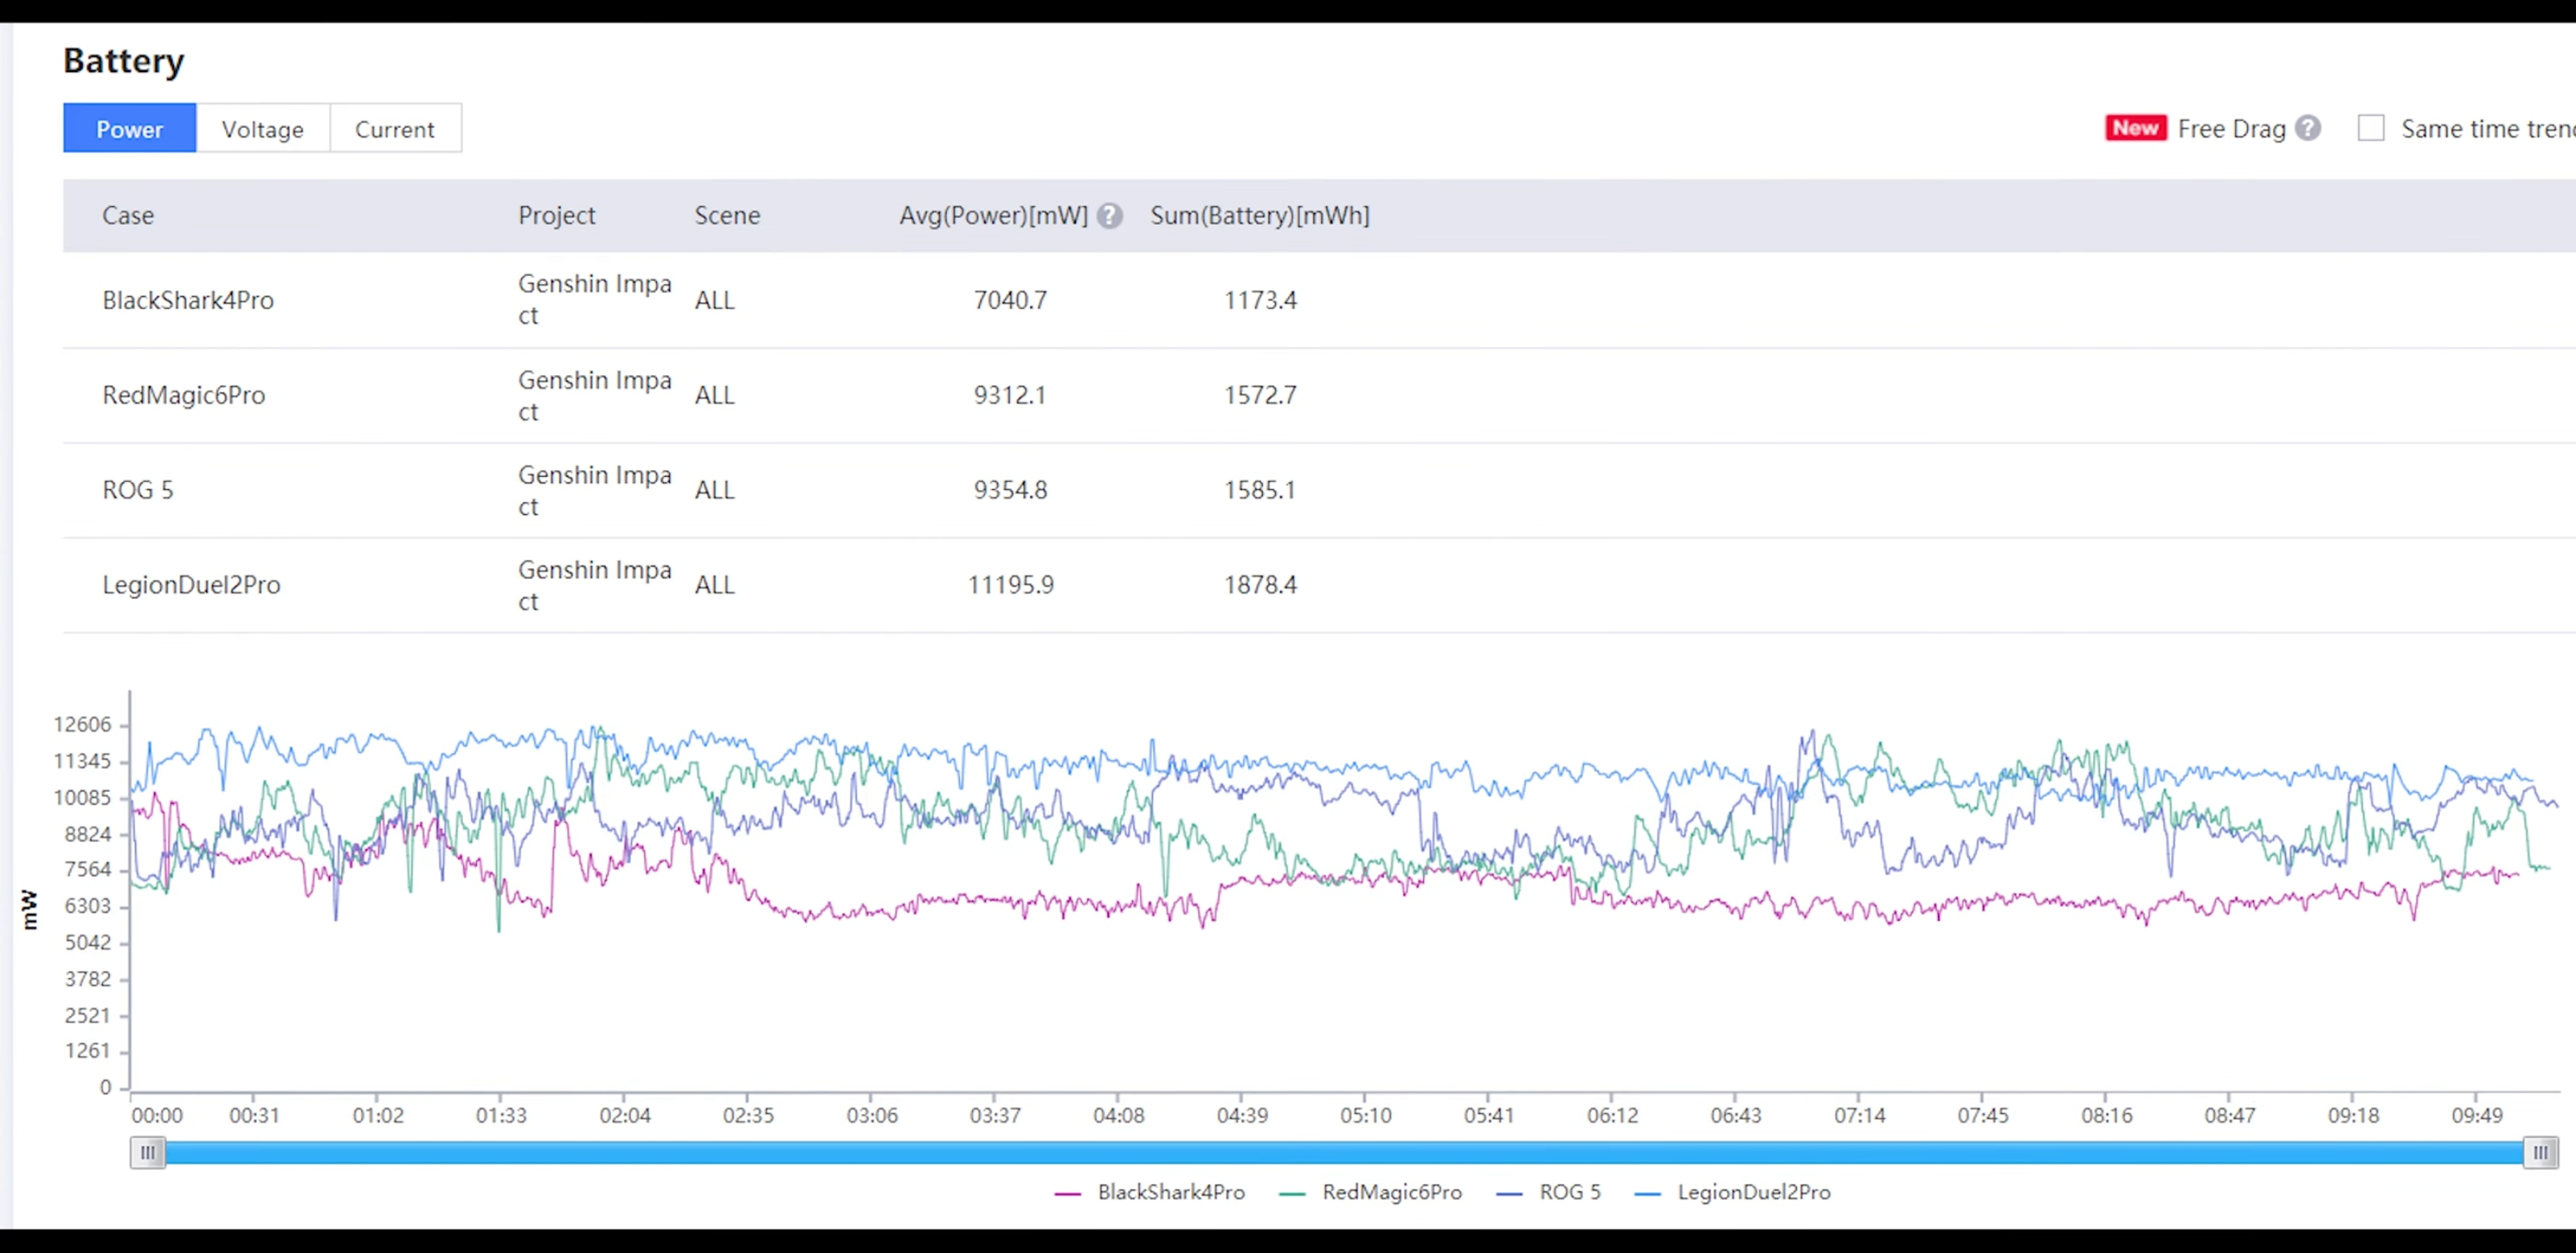Switch to the Current tab
2576x1253 pixels.
[395, 129]
